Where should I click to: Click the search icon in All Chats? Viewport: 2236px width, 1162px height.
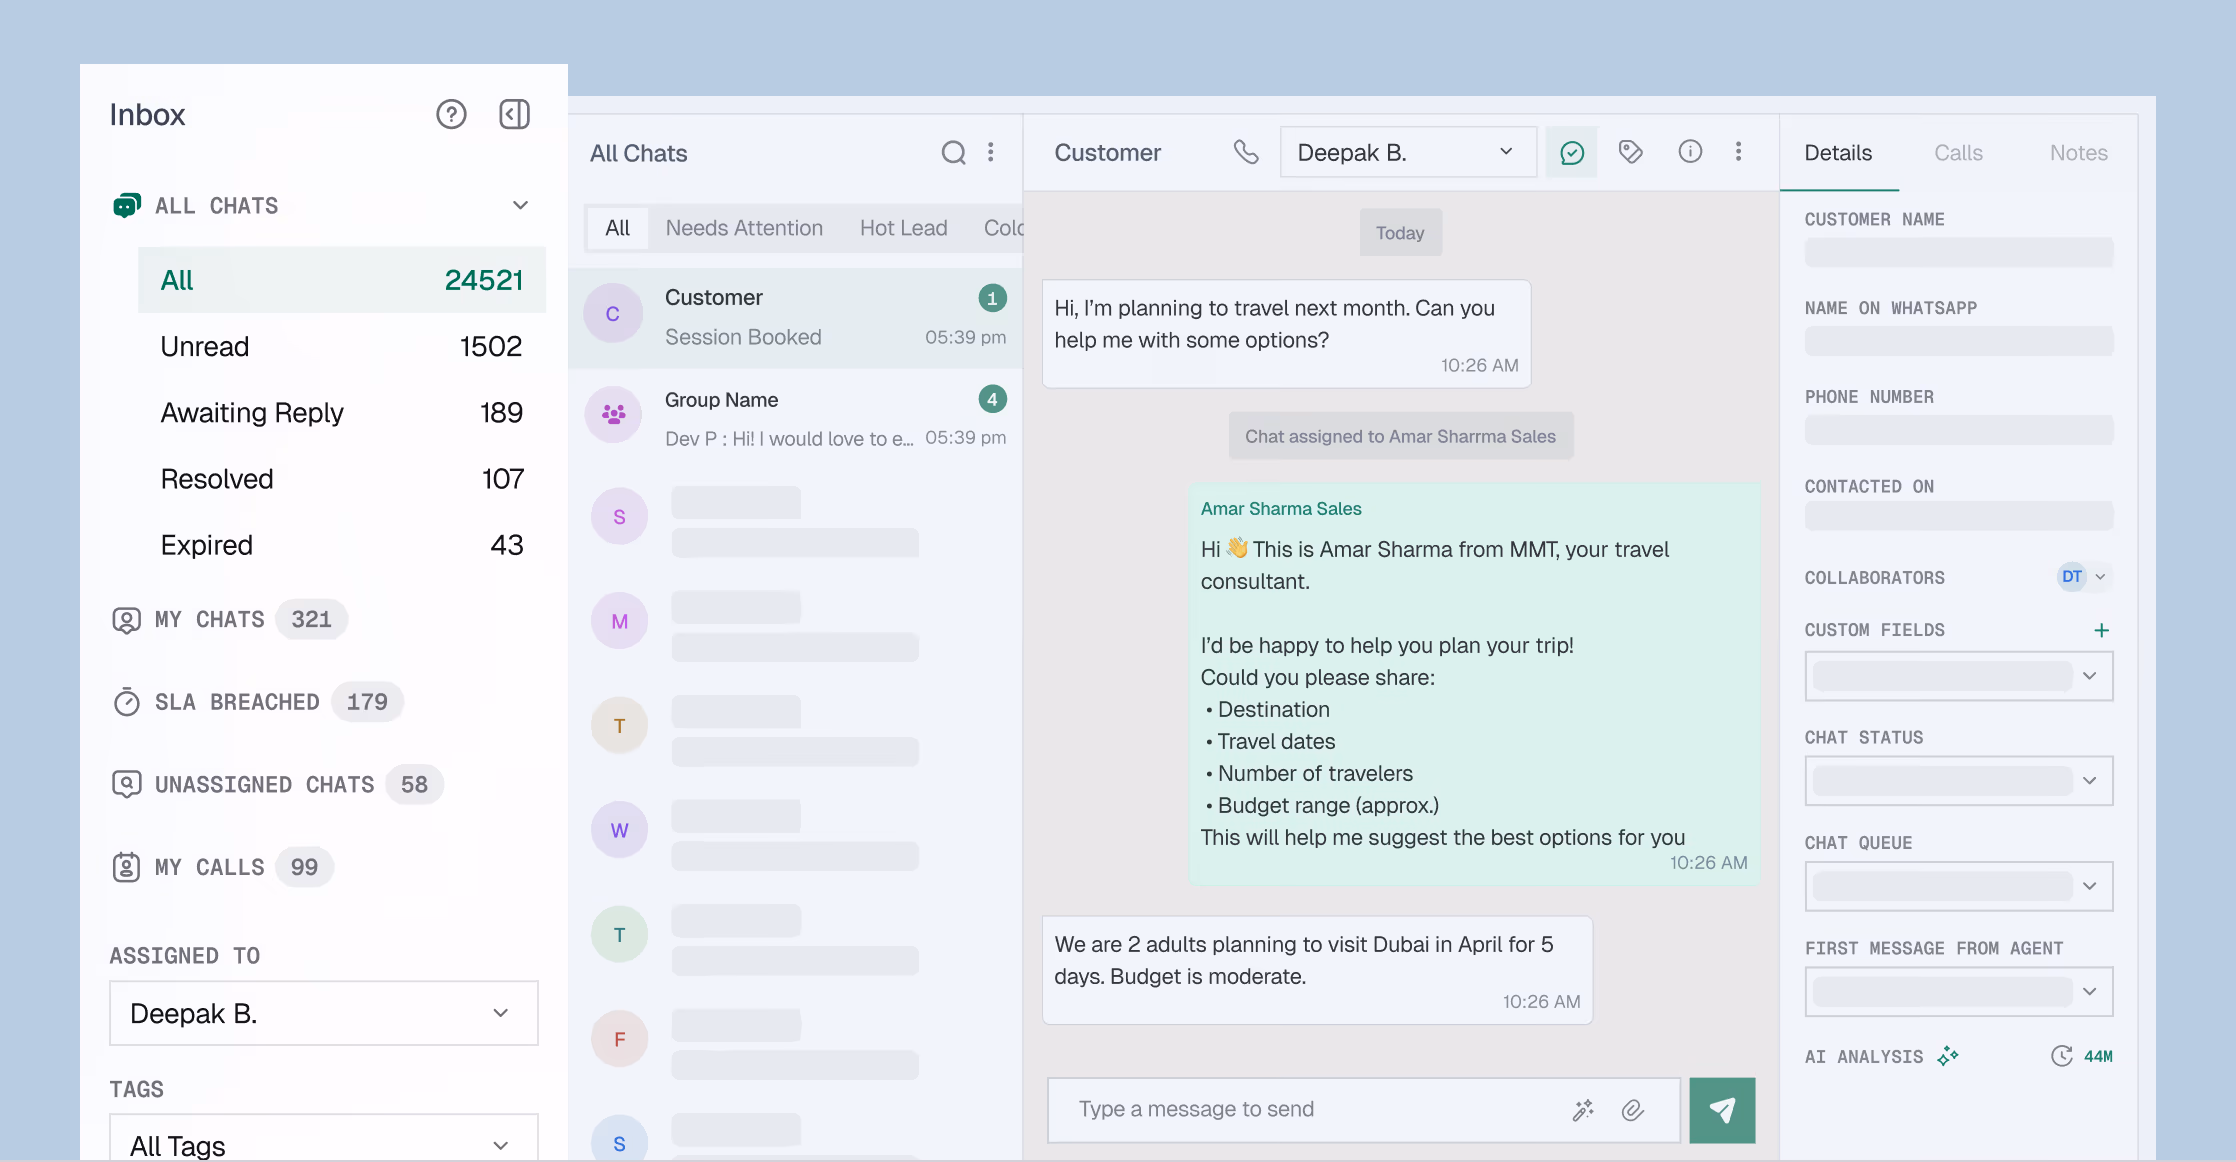953,153
